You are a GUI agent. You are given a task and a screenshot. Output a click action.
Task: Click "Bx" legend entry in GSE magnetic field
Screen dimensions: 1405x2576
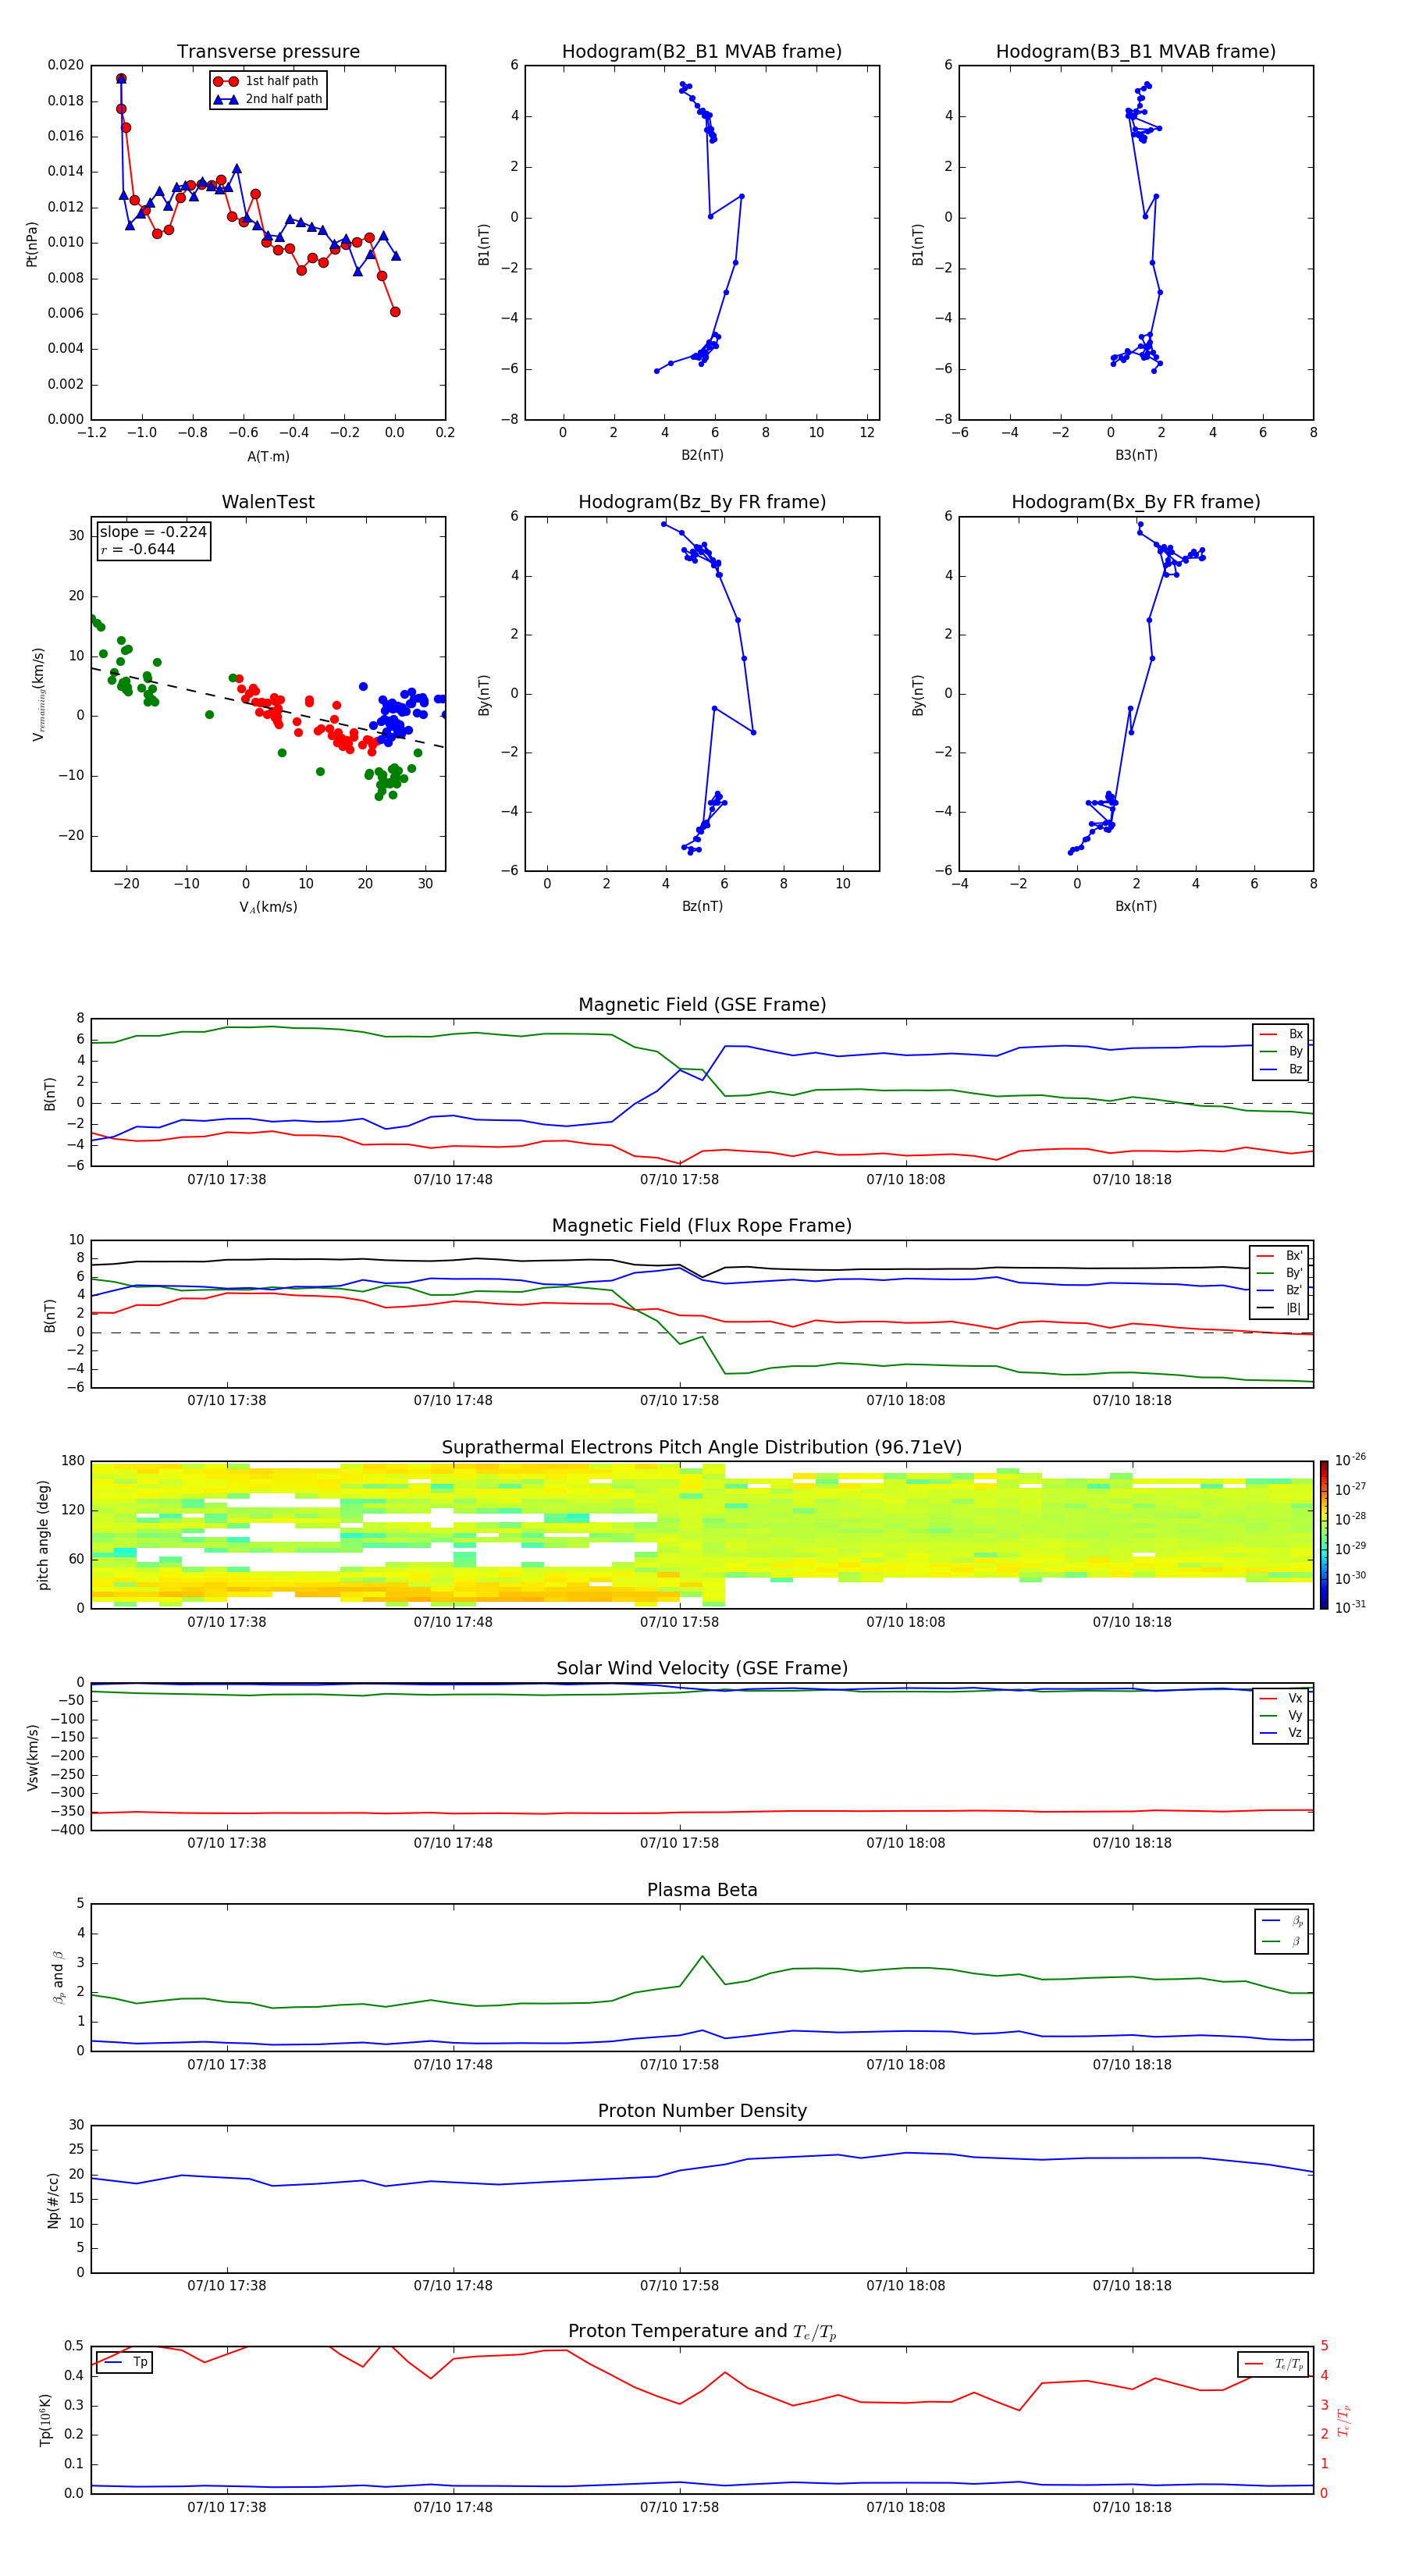pos(1281,1034)
